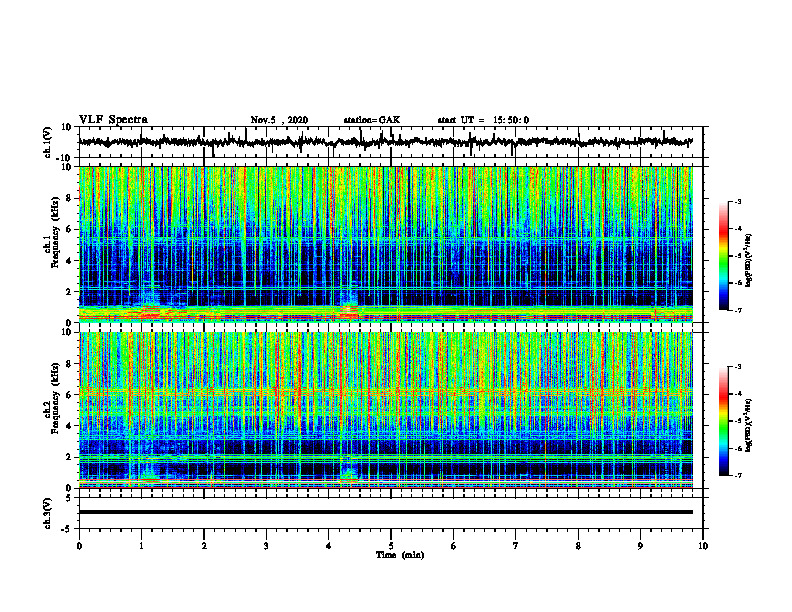Click the '6' kHz tick on ch.1 frequency axis
The width and height of the screenshot is (792, 612).
point(69,229)
